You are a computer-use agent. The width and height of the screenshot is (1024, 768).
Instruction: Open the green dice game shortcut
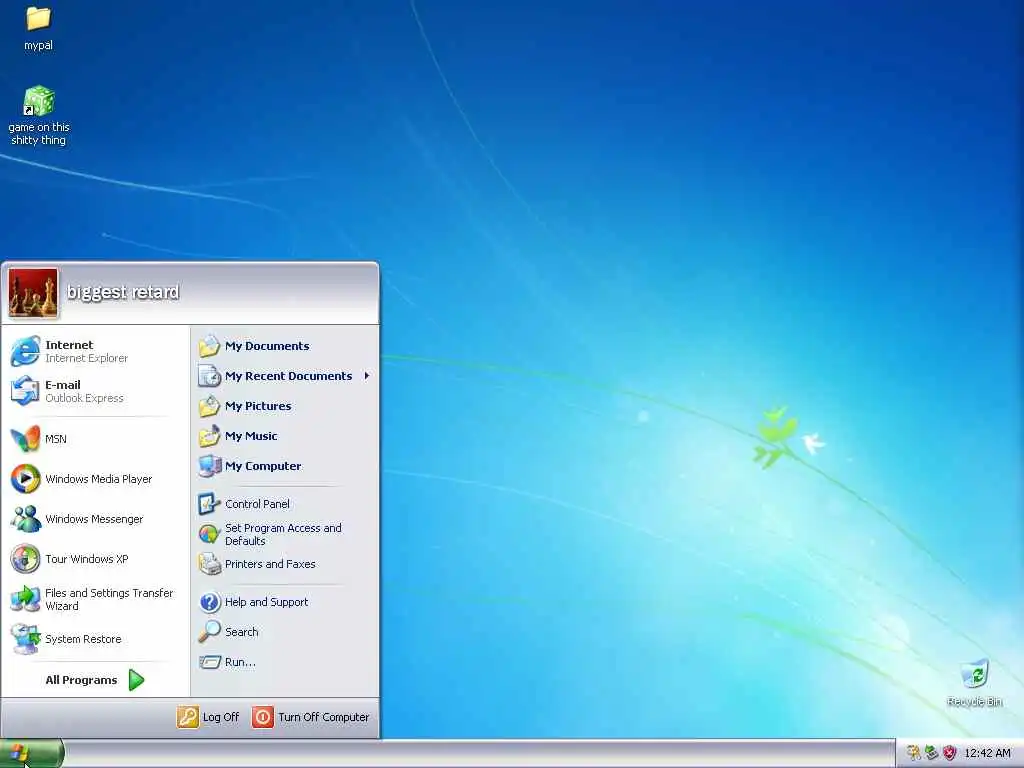pyautogui.click(x=39, y=115)
